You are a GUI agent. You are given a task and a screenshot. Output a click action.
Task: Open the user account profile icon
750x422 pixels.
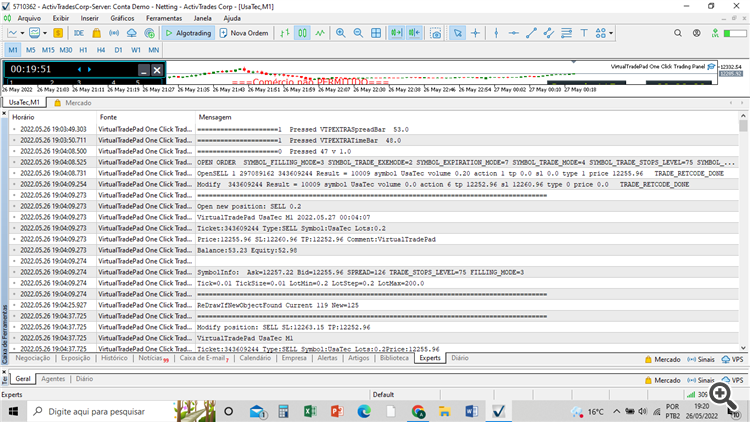point(696,33)
